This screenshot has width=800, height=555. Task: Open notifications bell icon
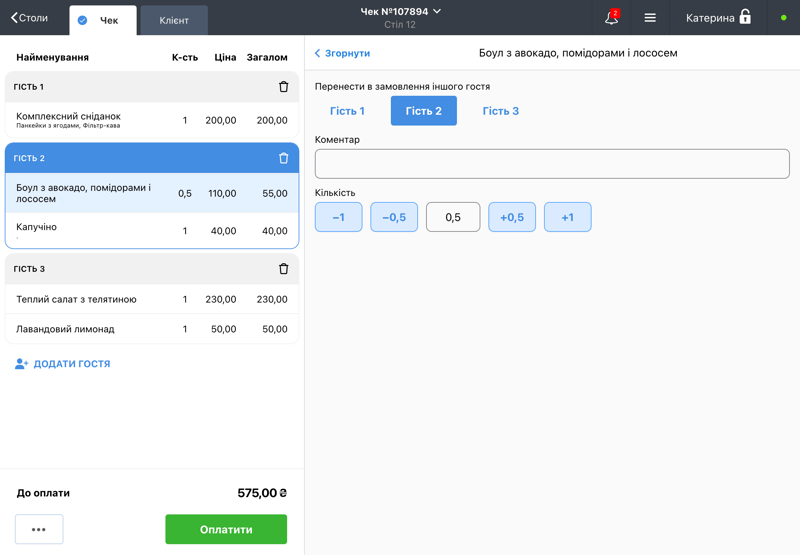(x=611, y=18)
